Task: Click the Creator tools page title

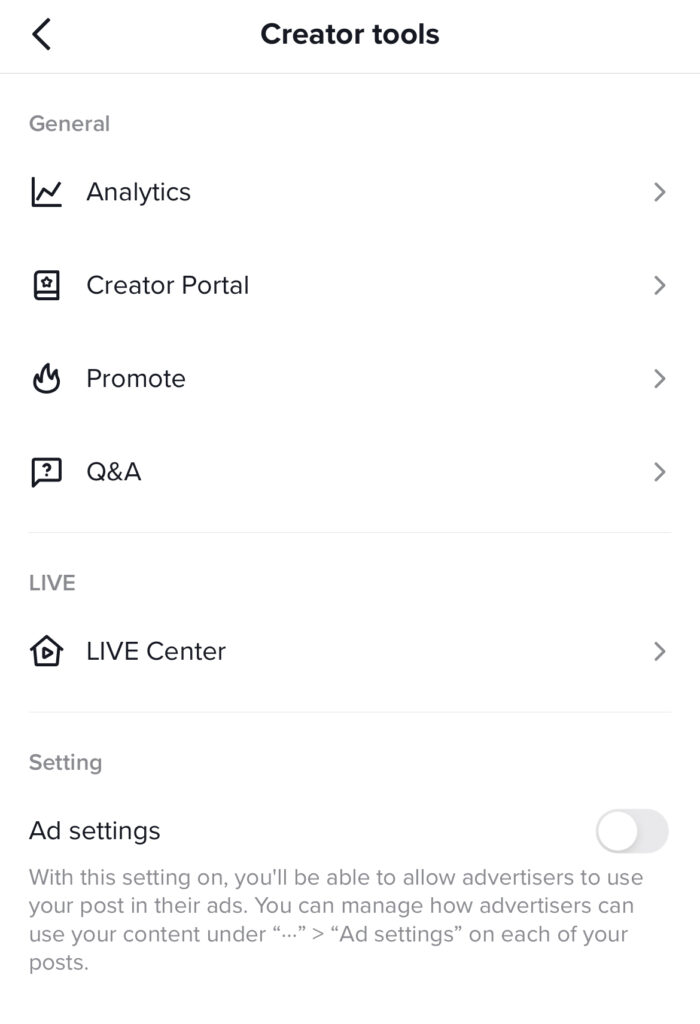Action: [x=350, y=34]
